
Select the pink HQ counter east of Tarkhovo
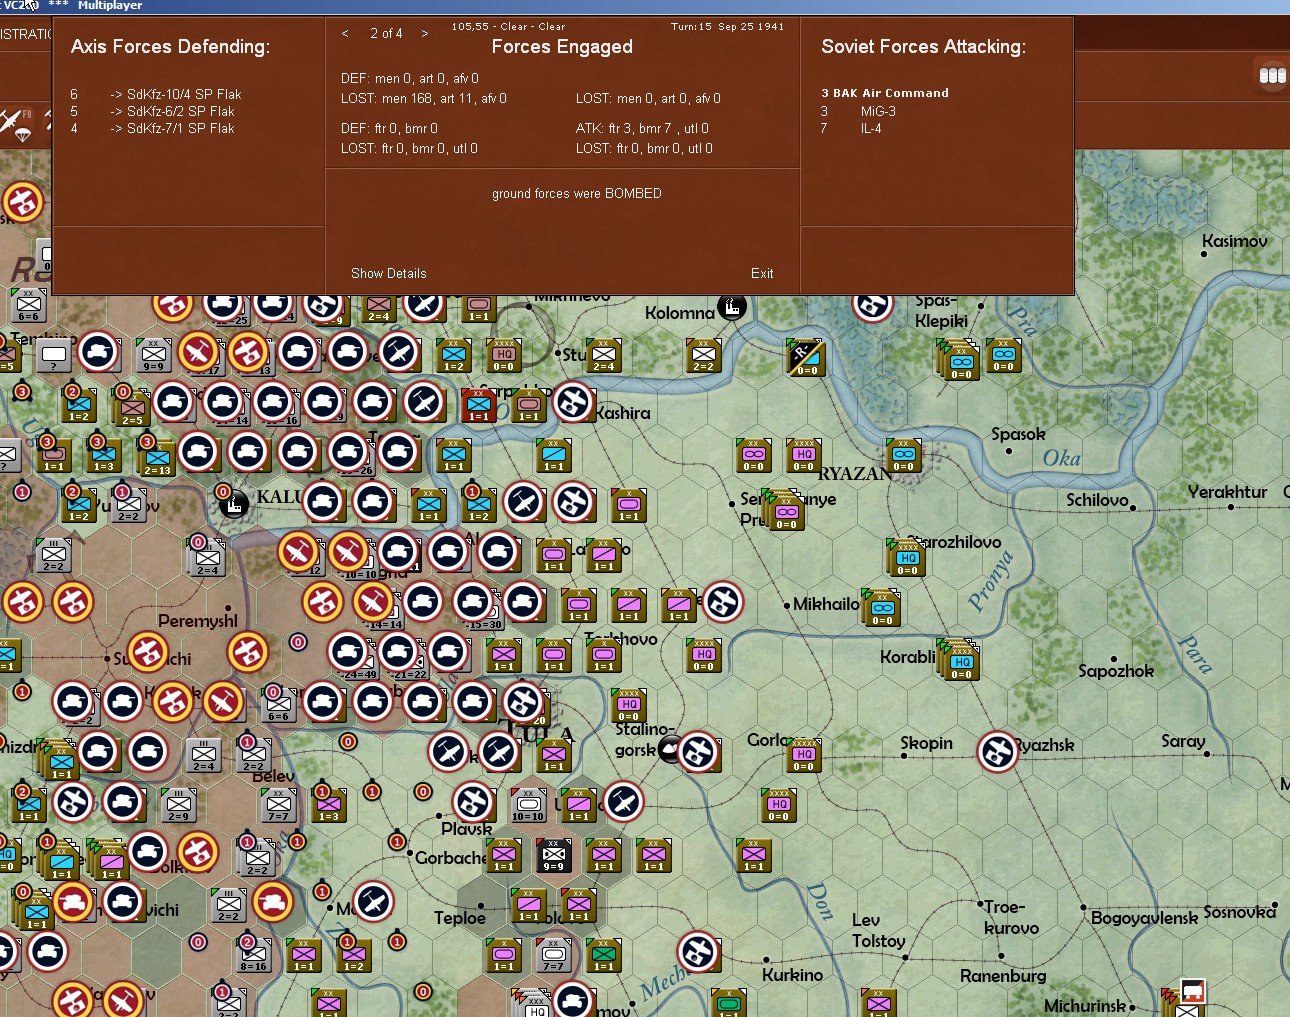pos(704,656)
